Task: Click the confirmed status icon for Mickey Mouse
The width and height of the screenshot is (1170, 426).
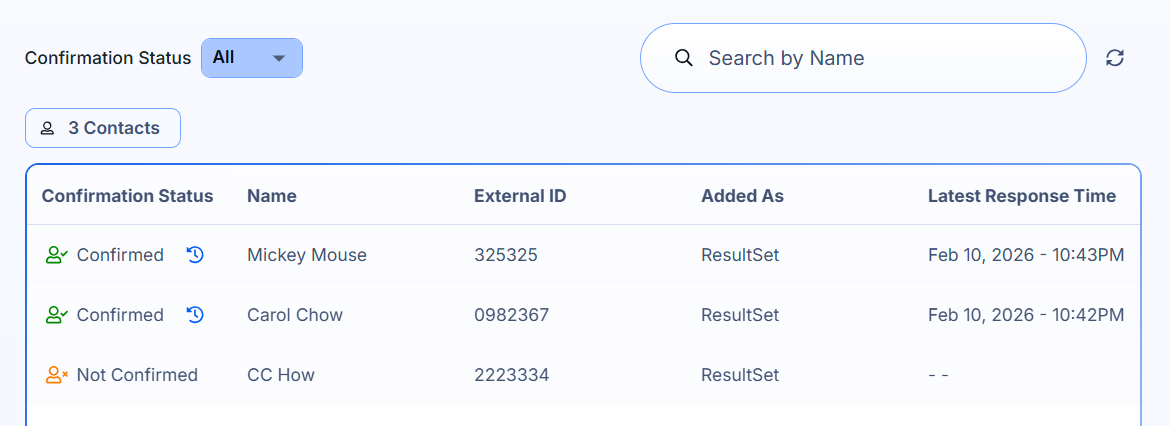Action: pos(56,255)
